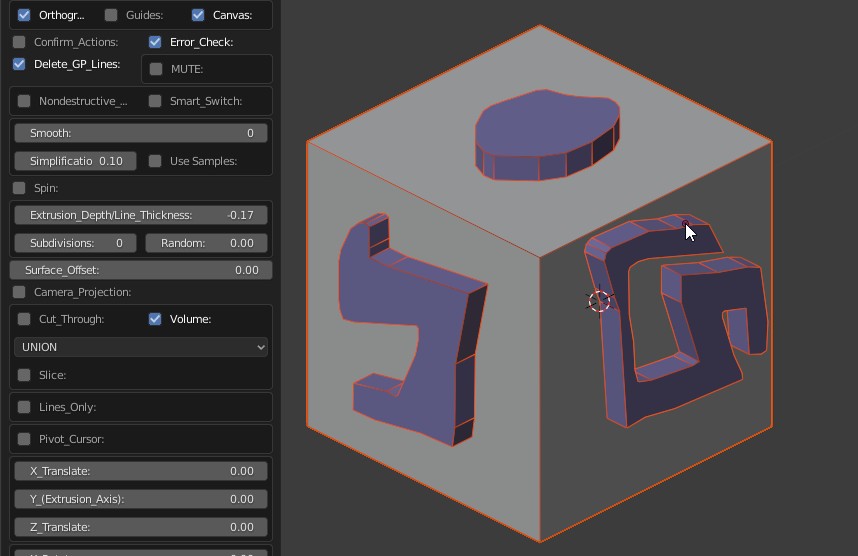Click the Subdivisions value field
858x556 pixels.
tap(76, 243)
